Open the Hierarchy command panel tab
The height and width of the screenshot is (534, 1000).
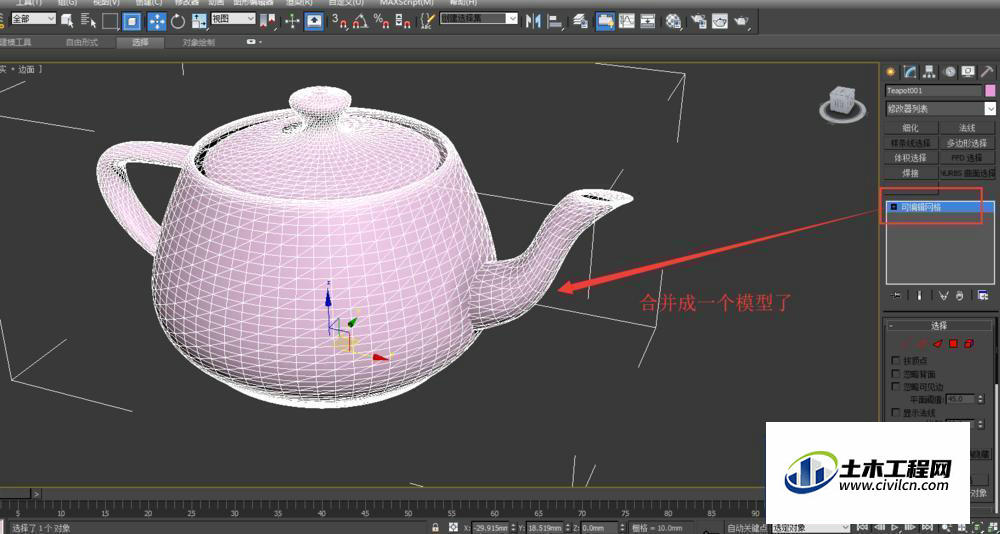point(930,71)
